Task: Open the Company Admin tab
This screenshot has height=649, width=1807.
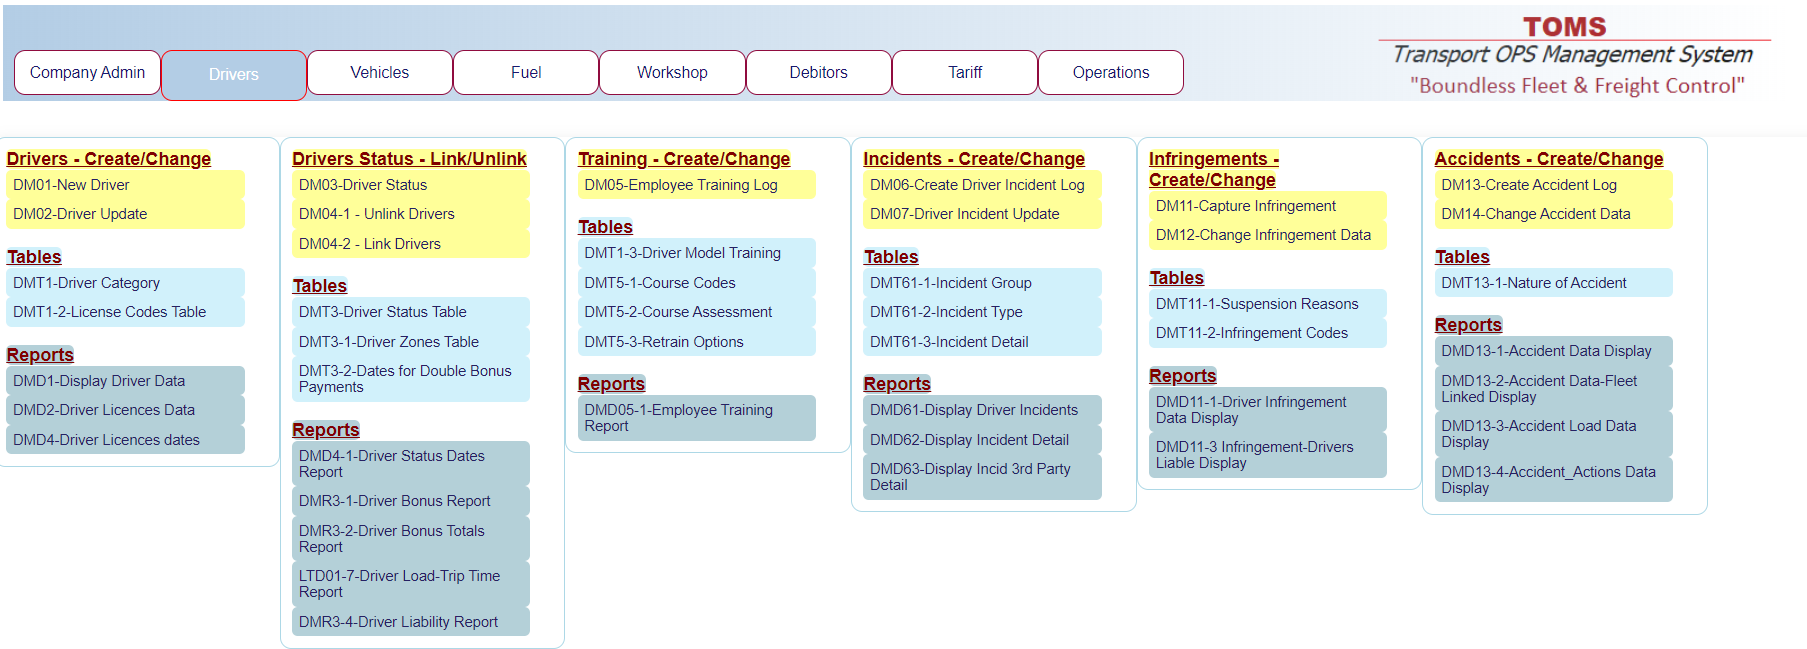Action: click(x=87, y=73)
